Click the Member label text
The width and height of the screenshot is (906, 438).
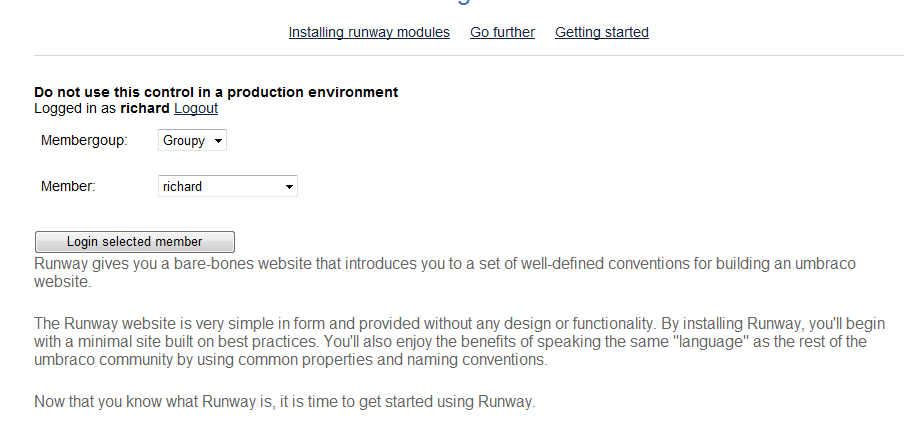click(x=68, y=186)
